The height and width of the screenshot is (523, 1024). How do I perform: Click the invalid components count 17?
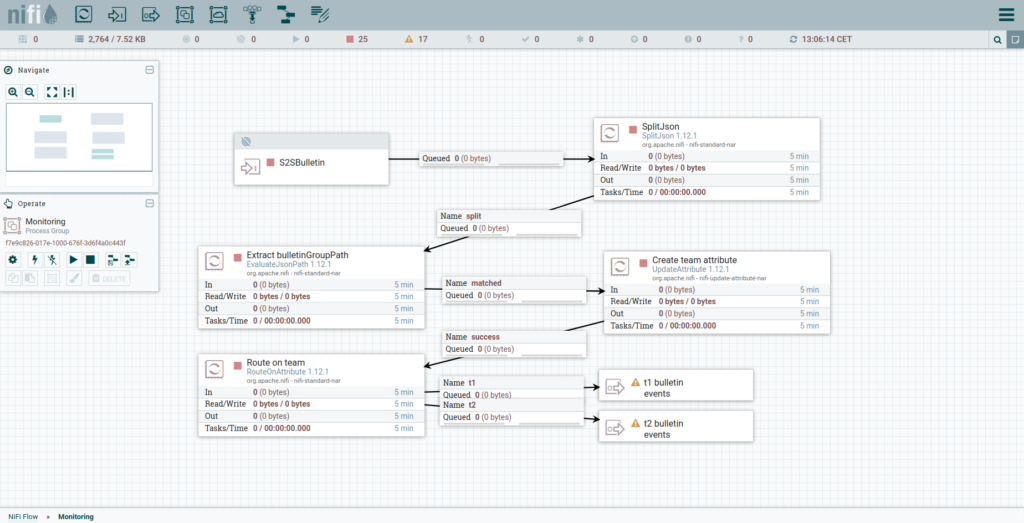click(416, 39)
